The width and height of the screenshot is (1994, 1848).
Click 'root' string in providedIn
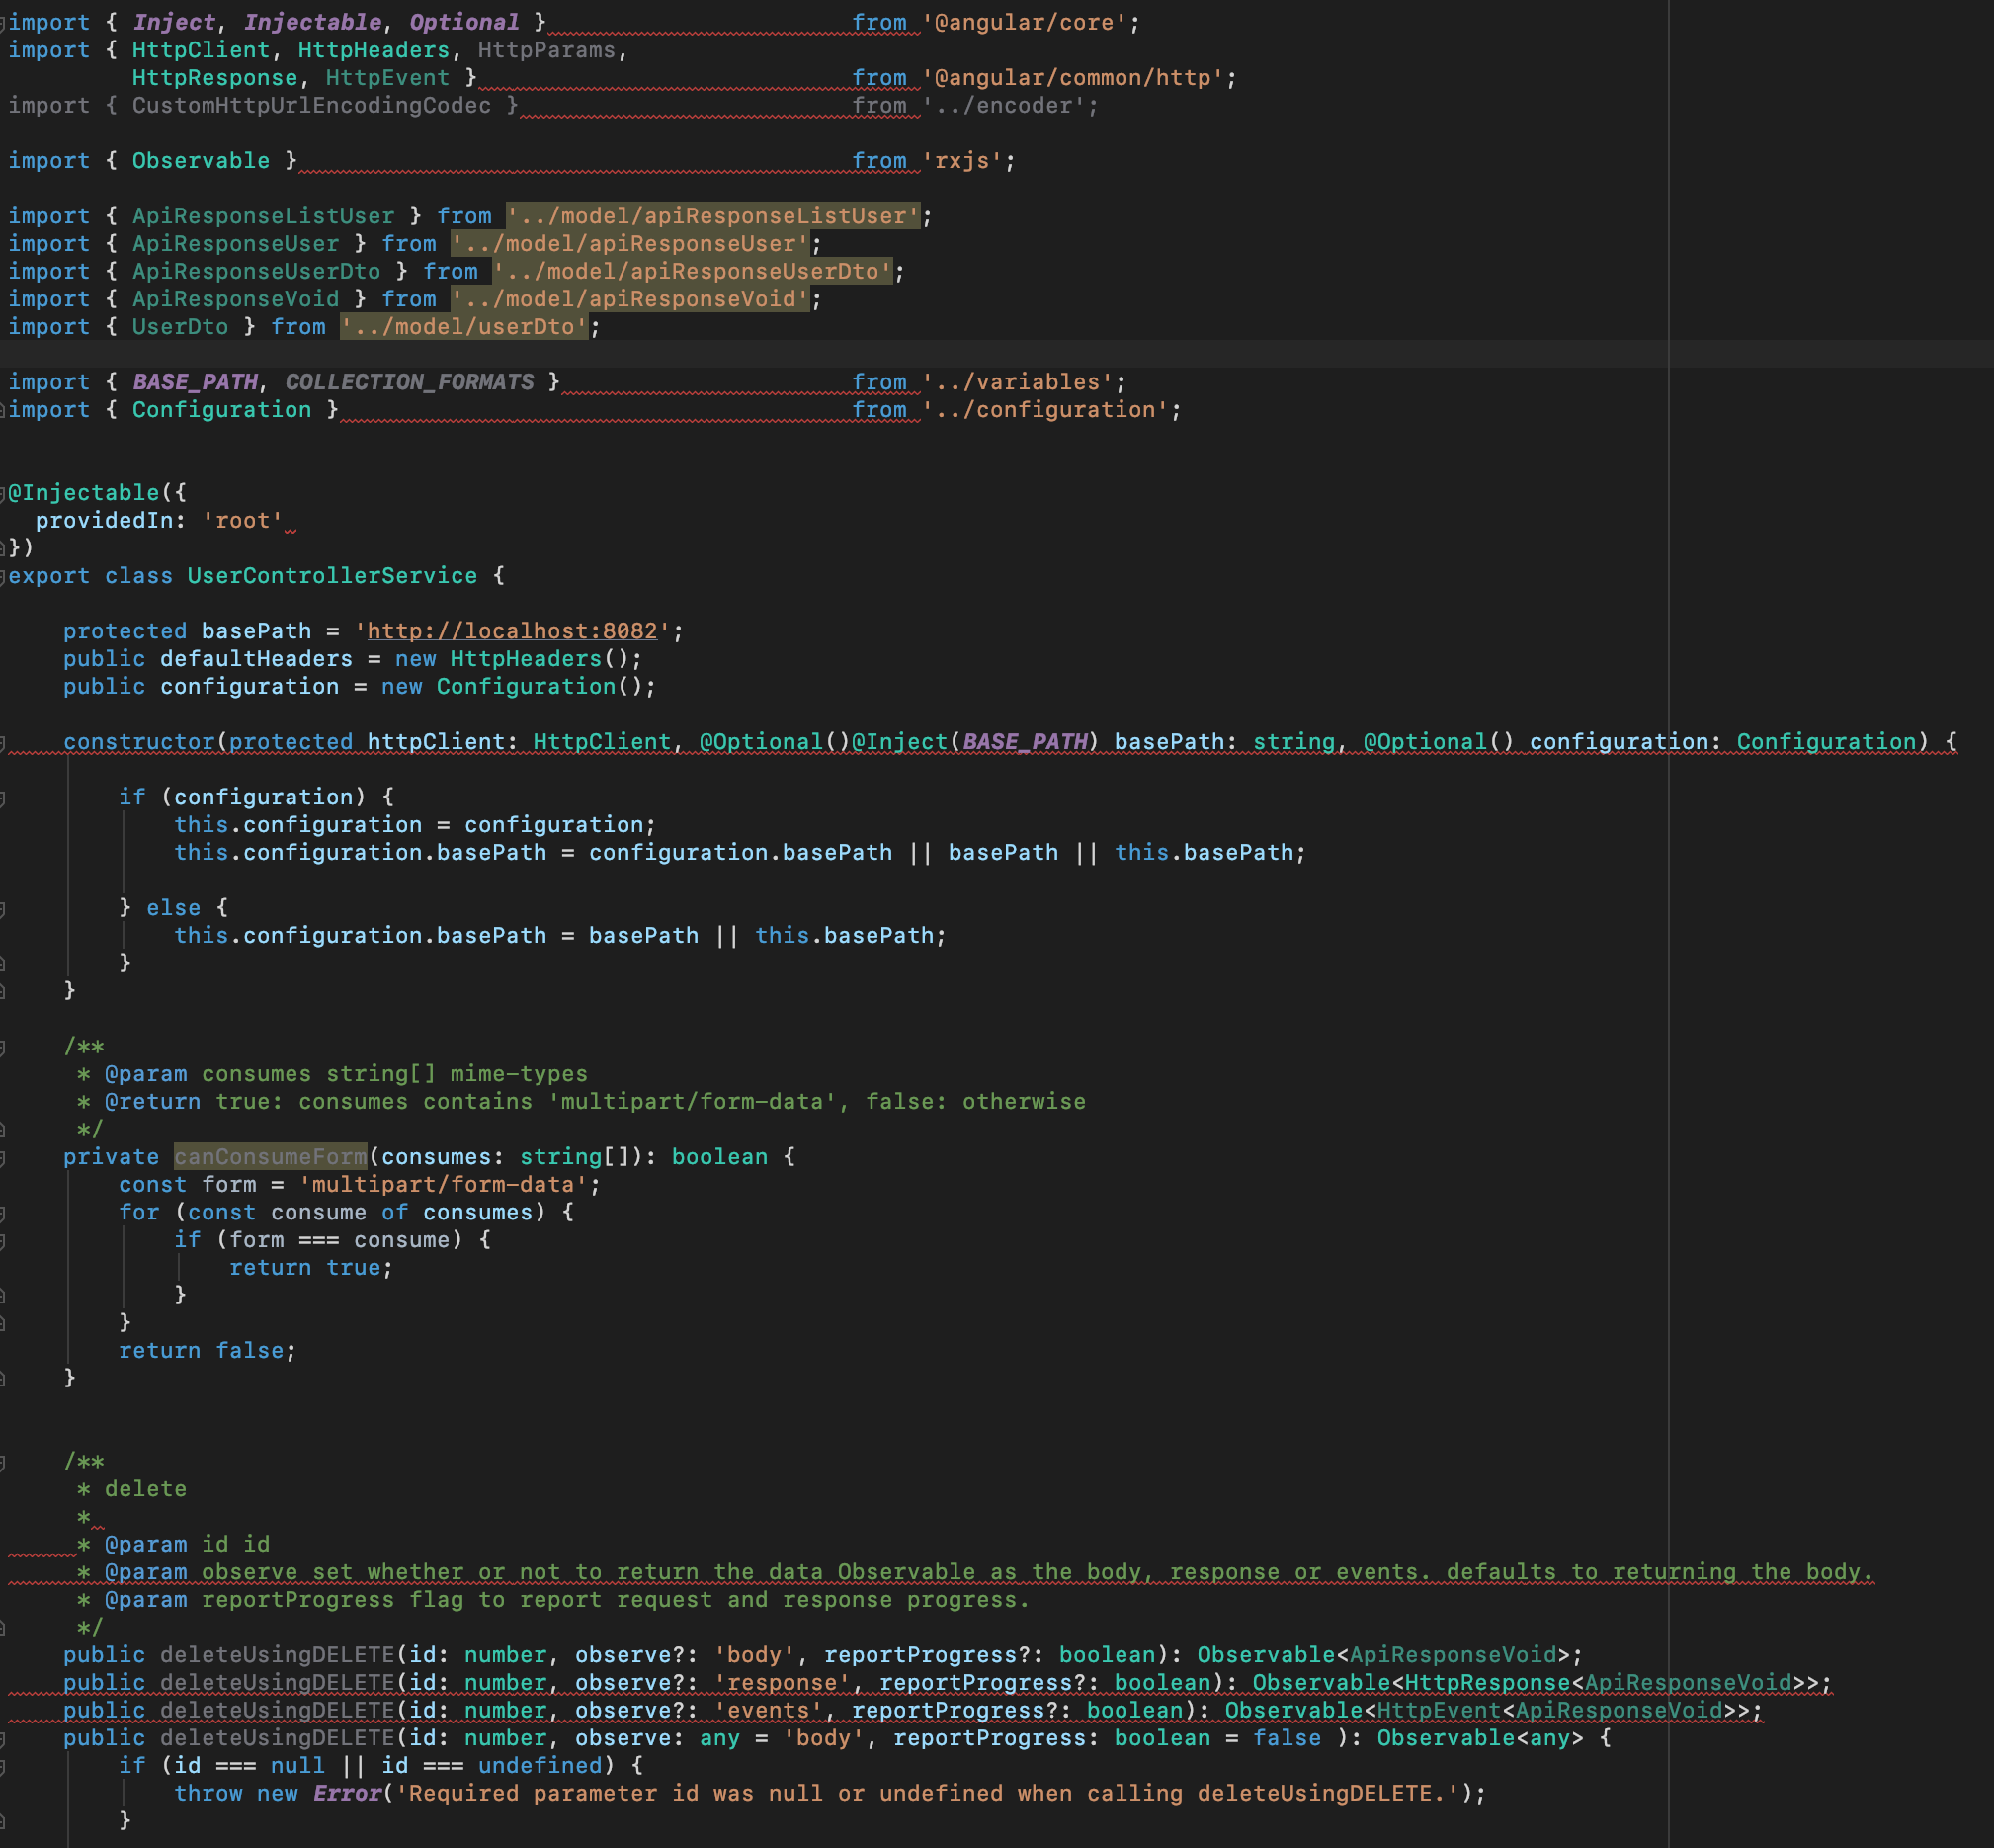coord(242,521)
